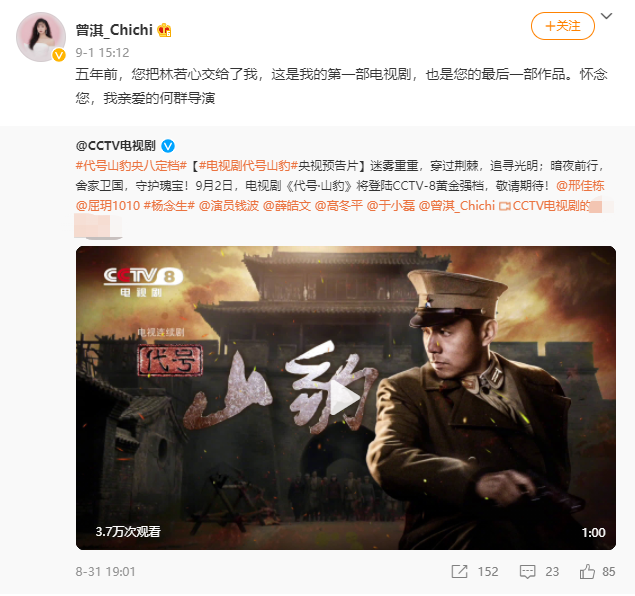Open hashtag #代号山豹央八定档#
The height and width of the screenshot is (596, 635).
[x=131, y=166]
